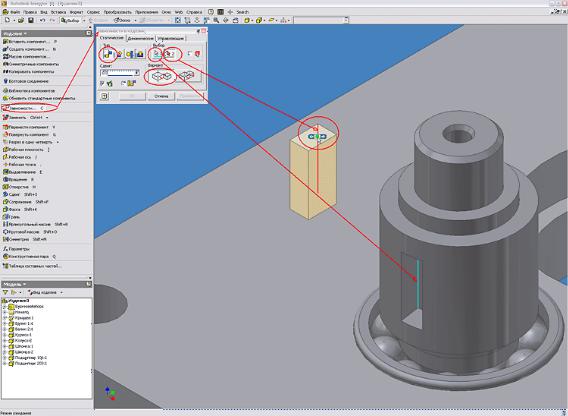Select the Angle constraint type icon
Image resolution: width=568 pixels, height=416 pixels.
[x=118, y=54]
